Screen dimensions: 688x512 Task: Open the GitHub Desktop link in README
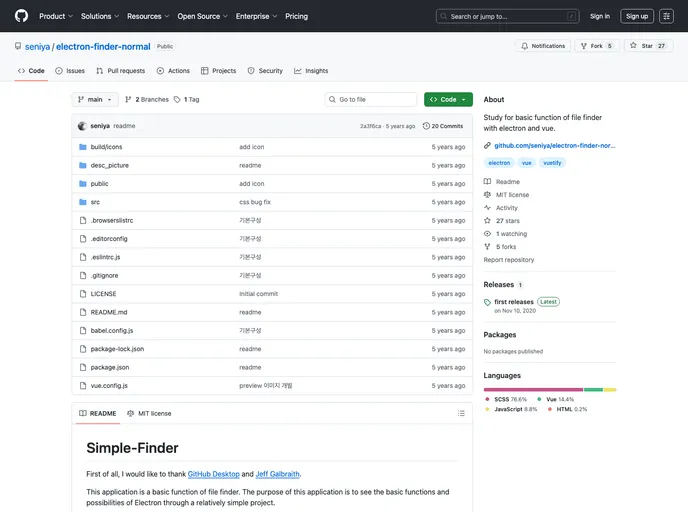(x=213, y=474)
